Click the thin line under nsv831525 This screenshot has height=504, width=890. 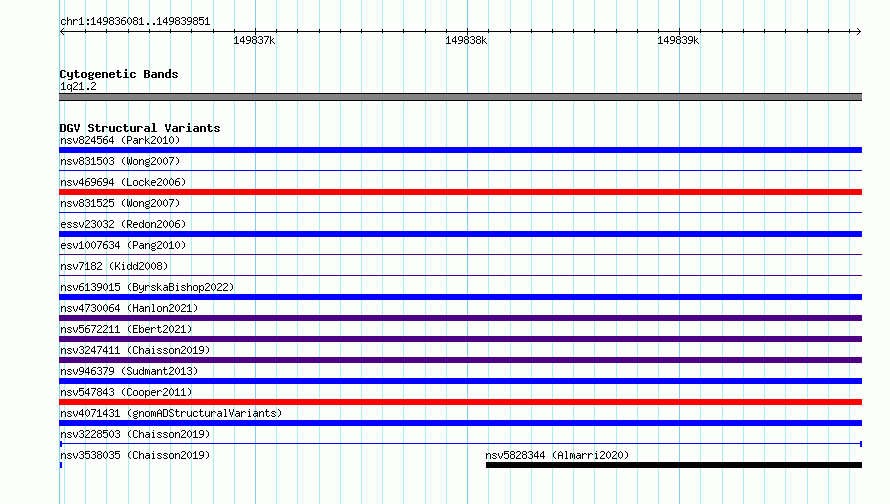point(460,212)
